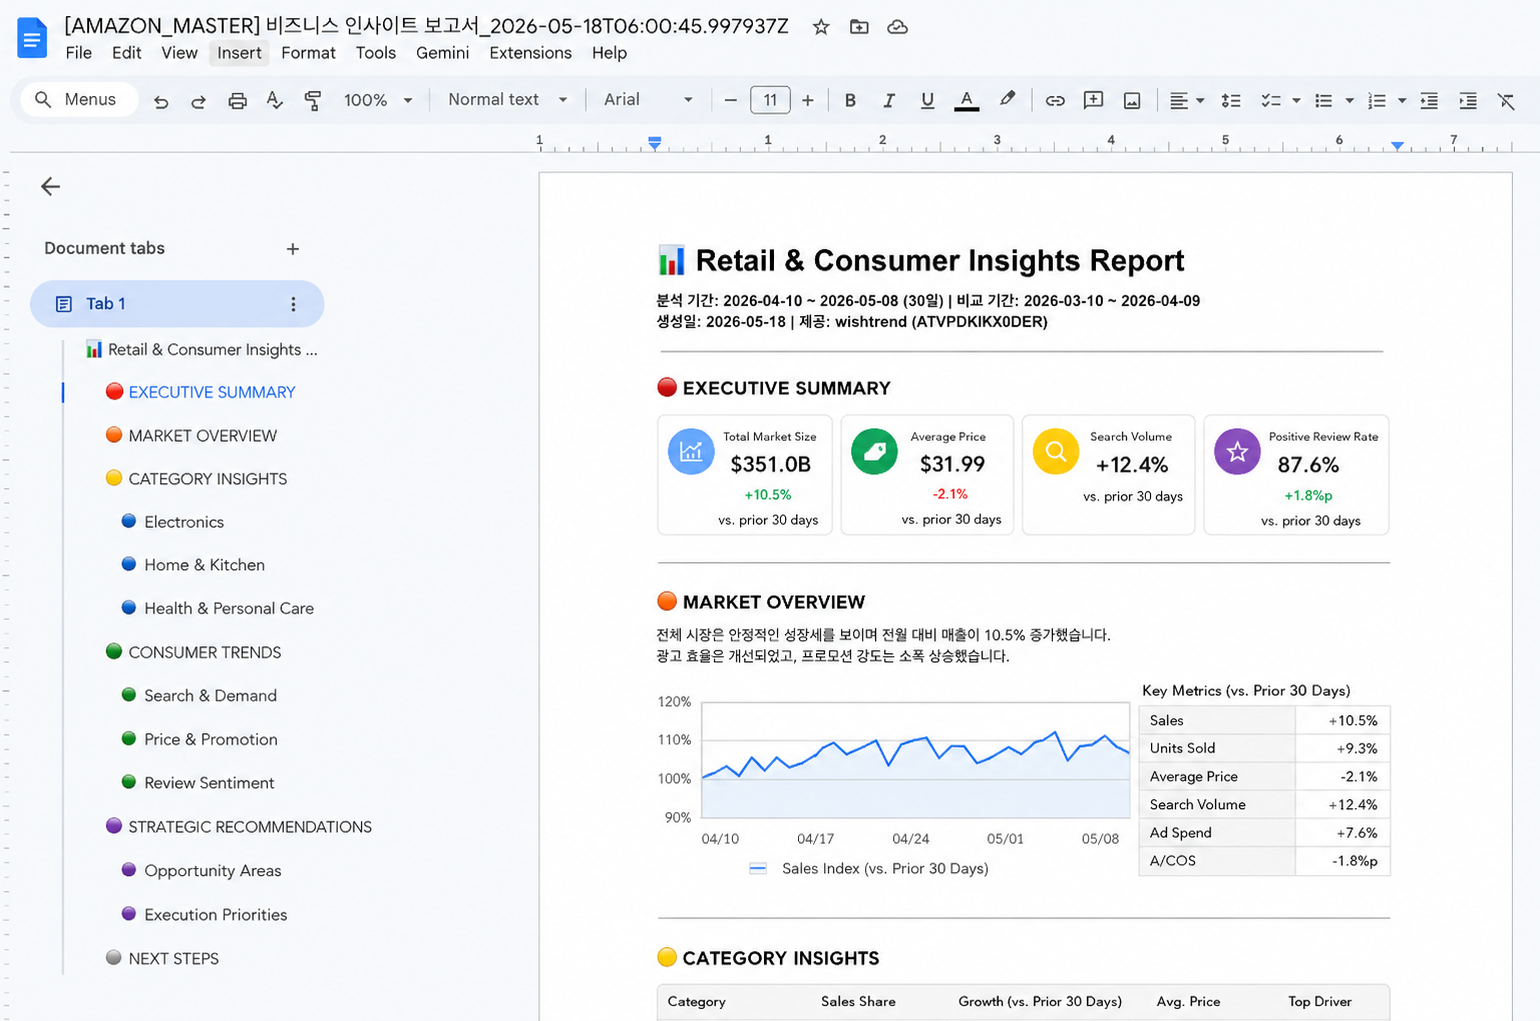Open the highlight color picker
This screenshot has height=1021, width=1540.
(x=1007, y=100)
